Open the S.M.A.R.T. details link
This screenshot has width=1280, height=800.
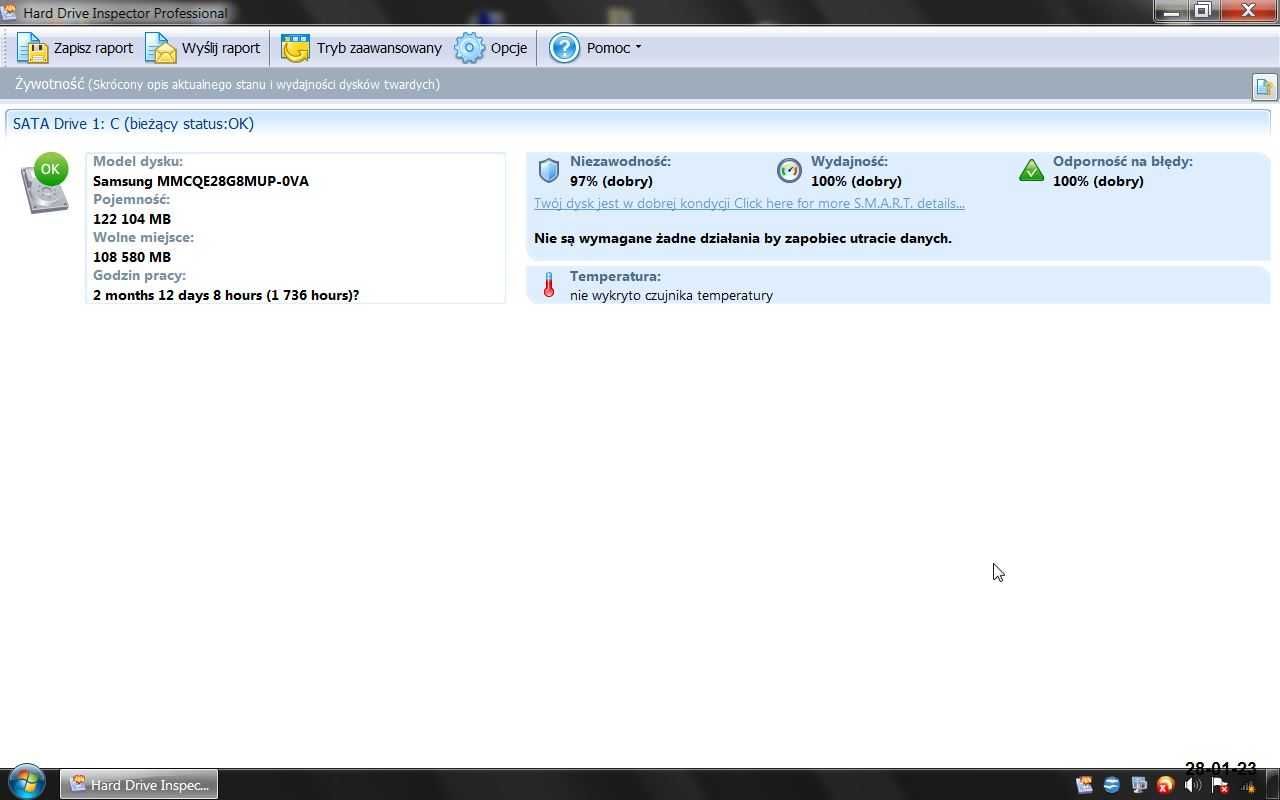(x=749, y=203)
